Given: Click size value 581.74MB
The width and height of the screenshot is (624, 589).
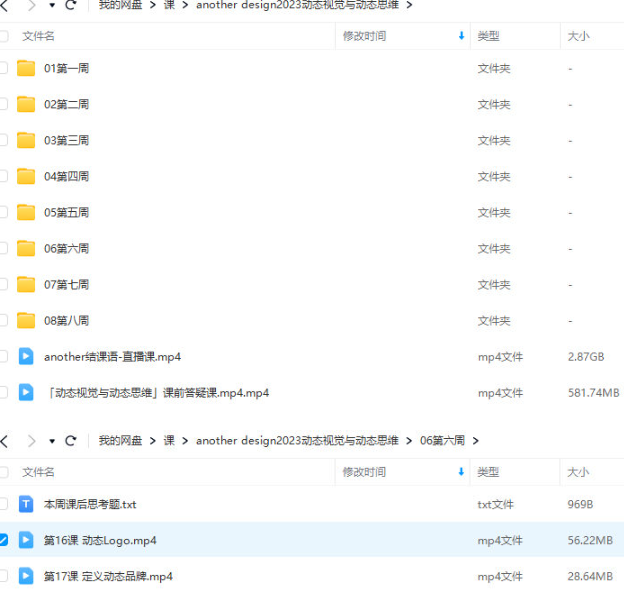Looking at the screenshot, I should pyautogui.click(x=593, y=393).
